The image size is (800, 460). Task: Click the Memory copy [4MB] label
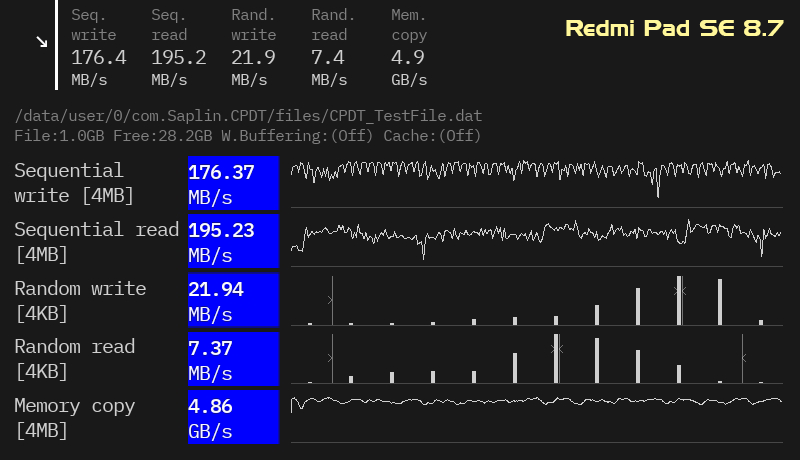[74, 418]
